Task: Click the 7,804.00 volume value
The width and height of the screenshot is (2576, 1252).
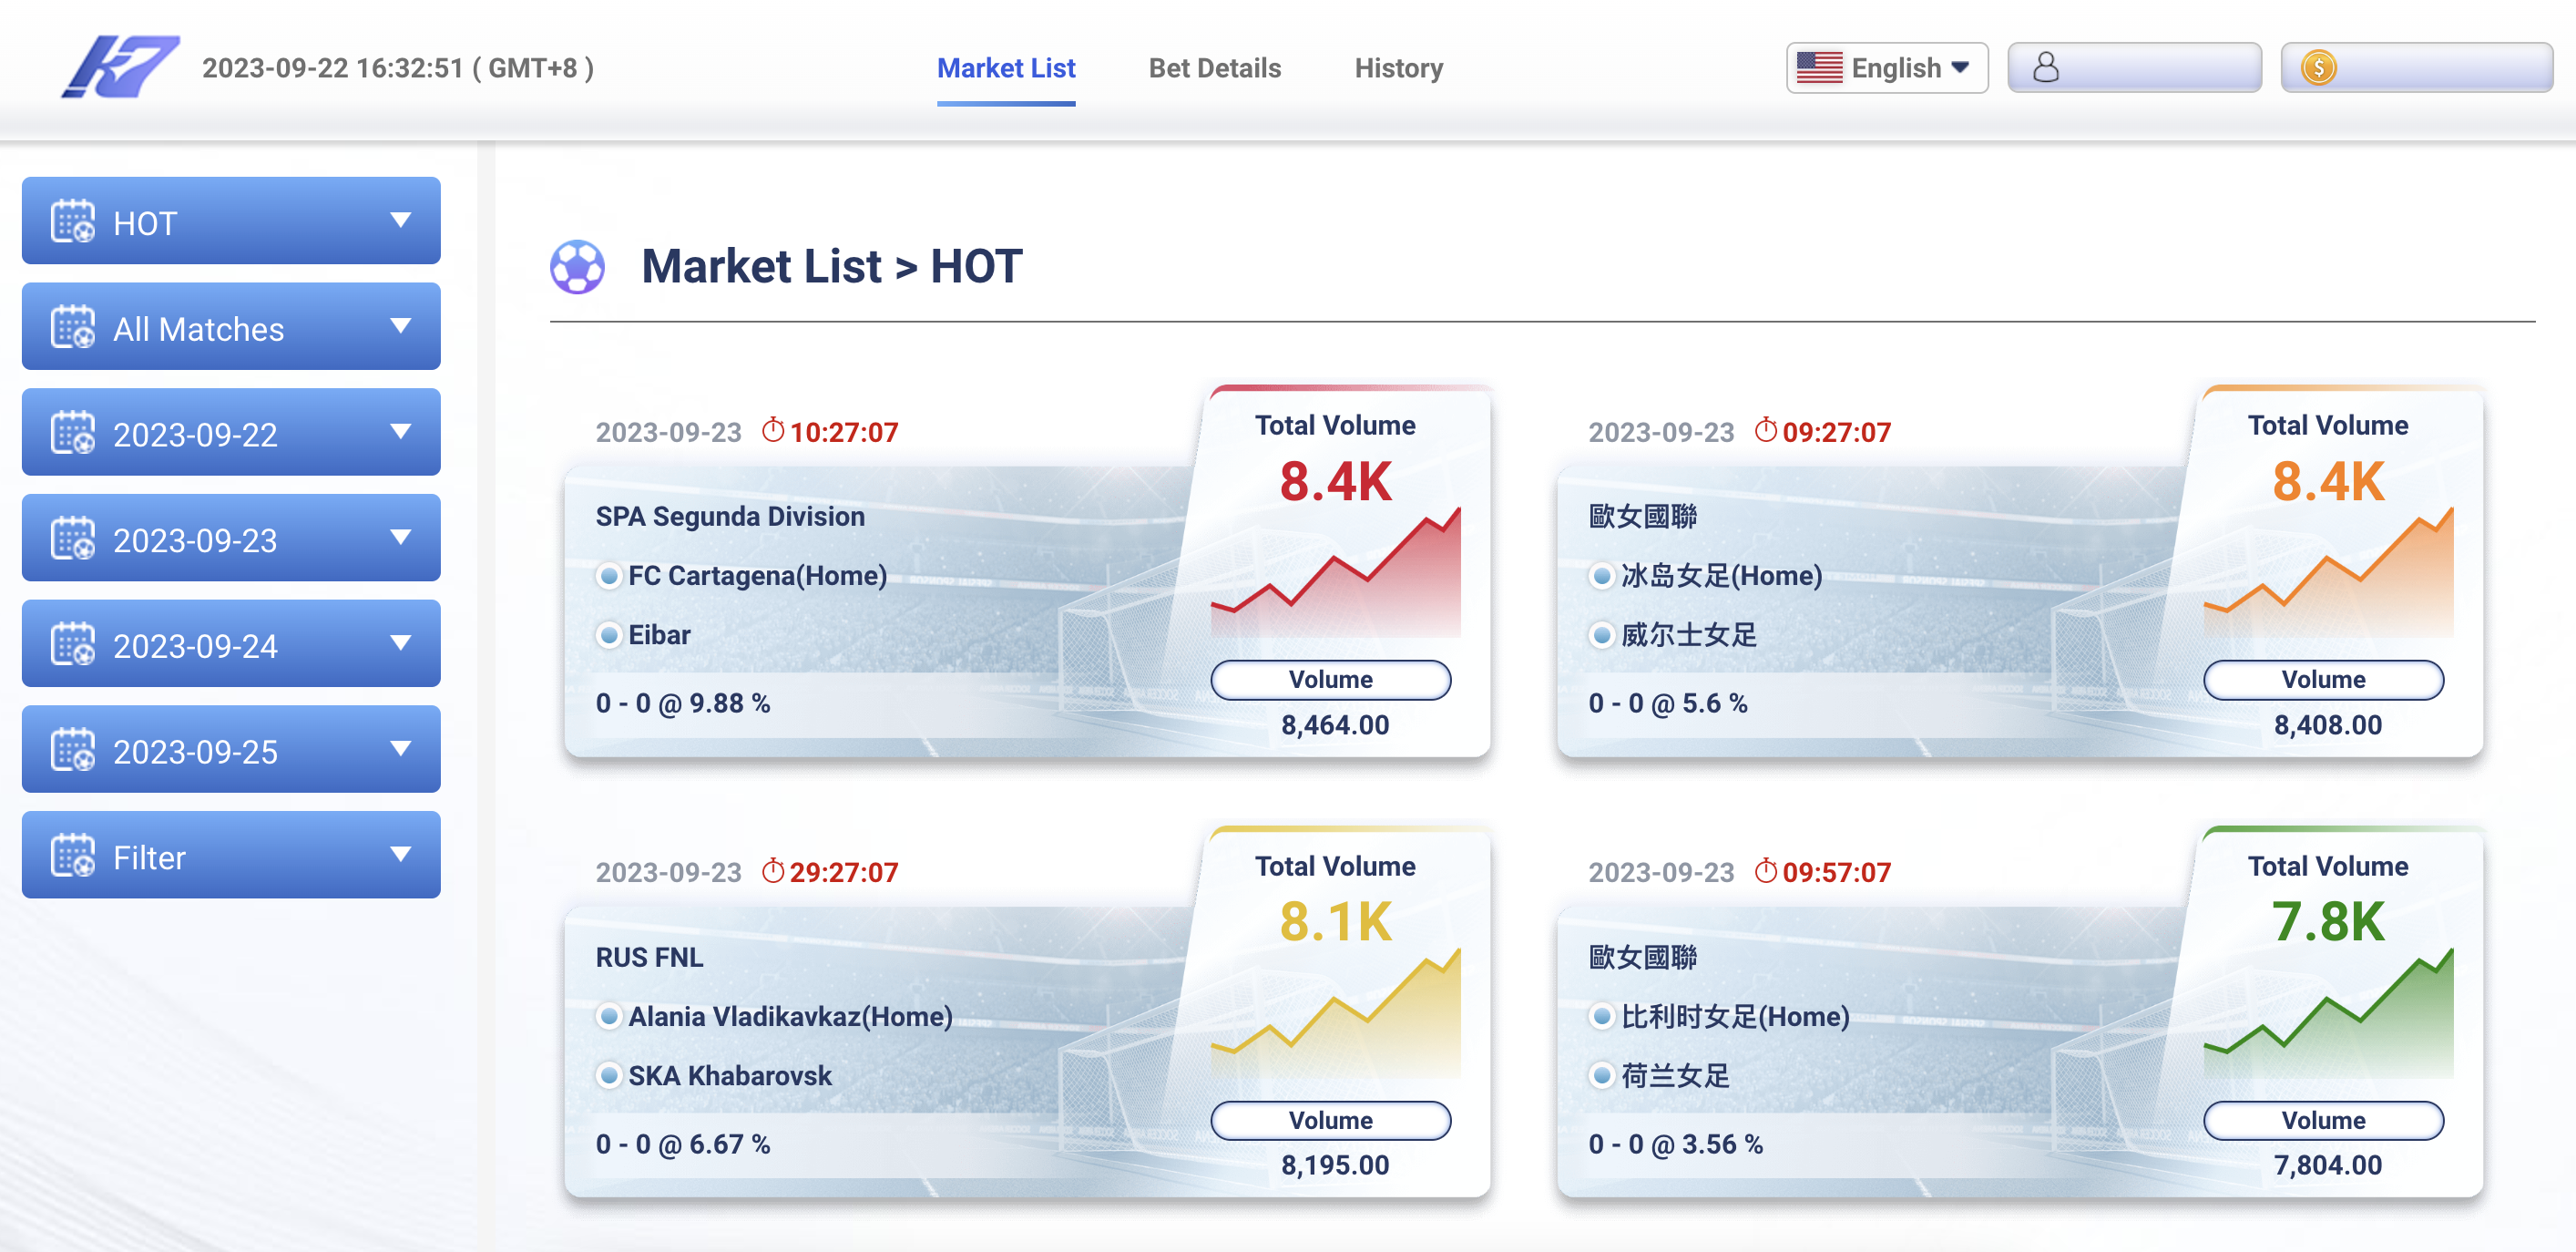Action: click(x=2327, y=1166)
